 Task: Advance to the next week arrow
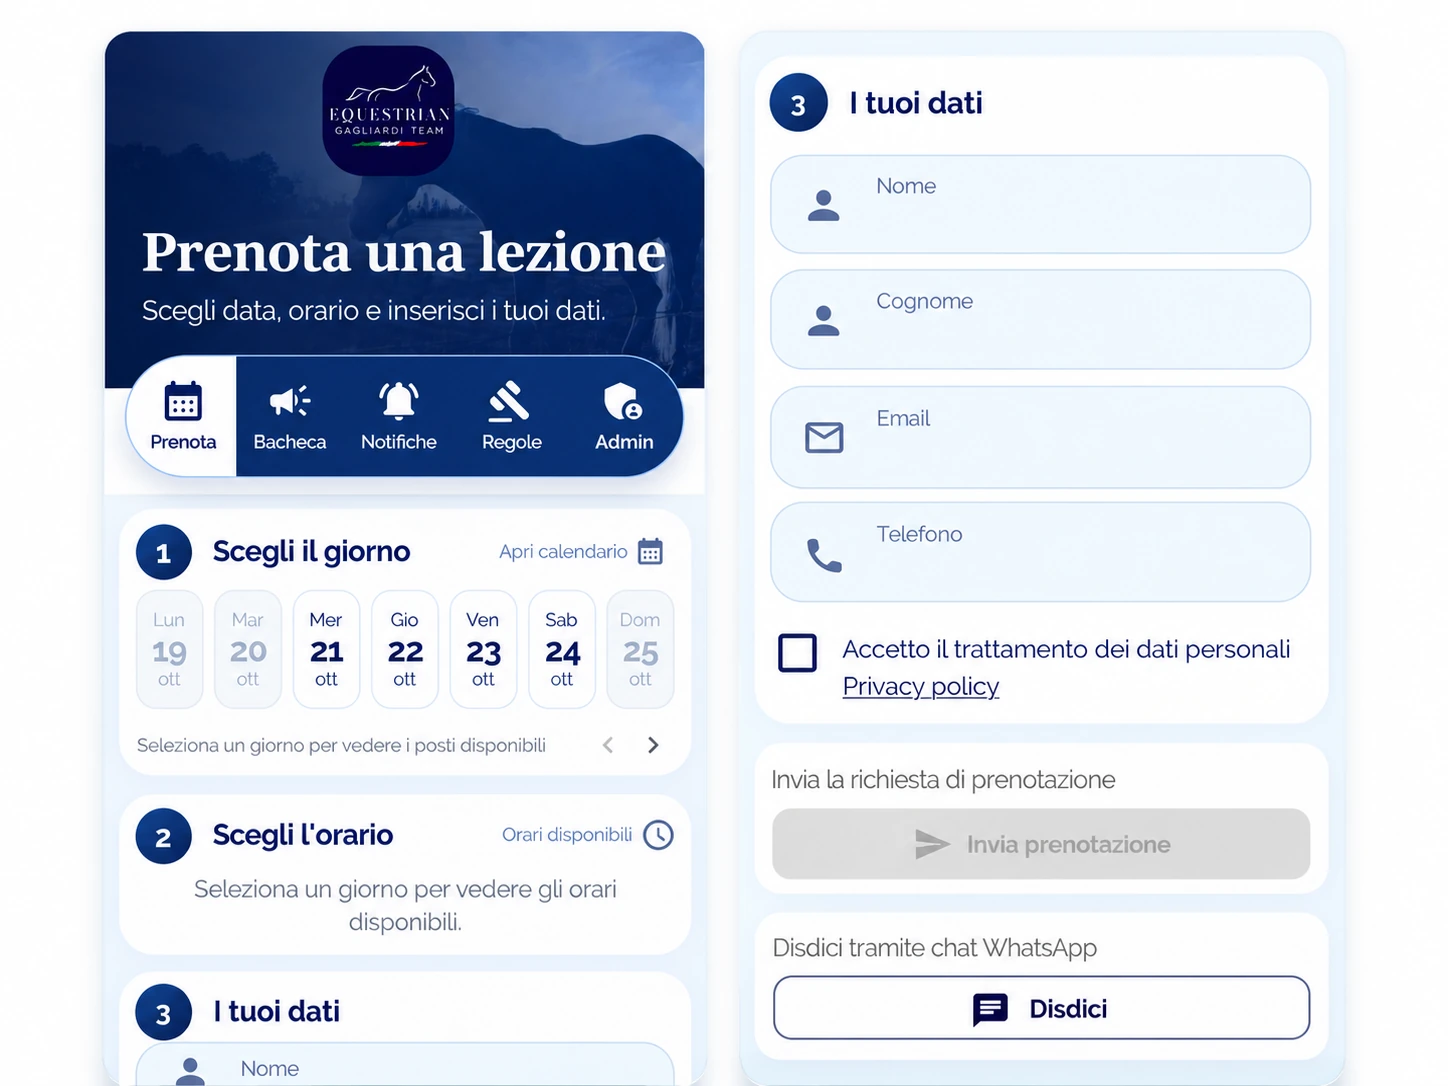pos(653,745)
